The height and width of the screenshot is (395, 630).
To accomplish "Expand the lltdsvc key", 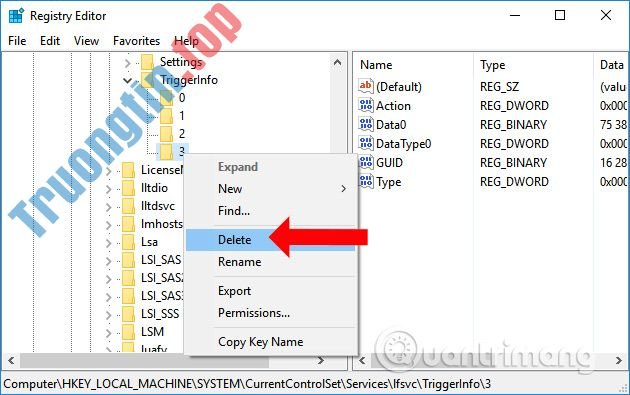I will pos(108,207).
